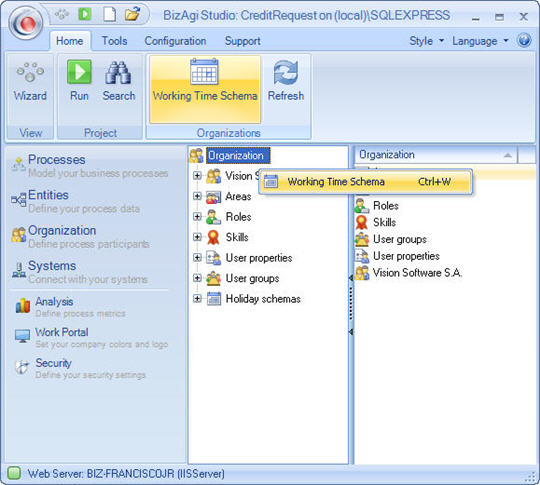The height and width of the screenshot is (485, 540).
Task: Switch to the Tools ribbon tab
Action: (114, 41)
